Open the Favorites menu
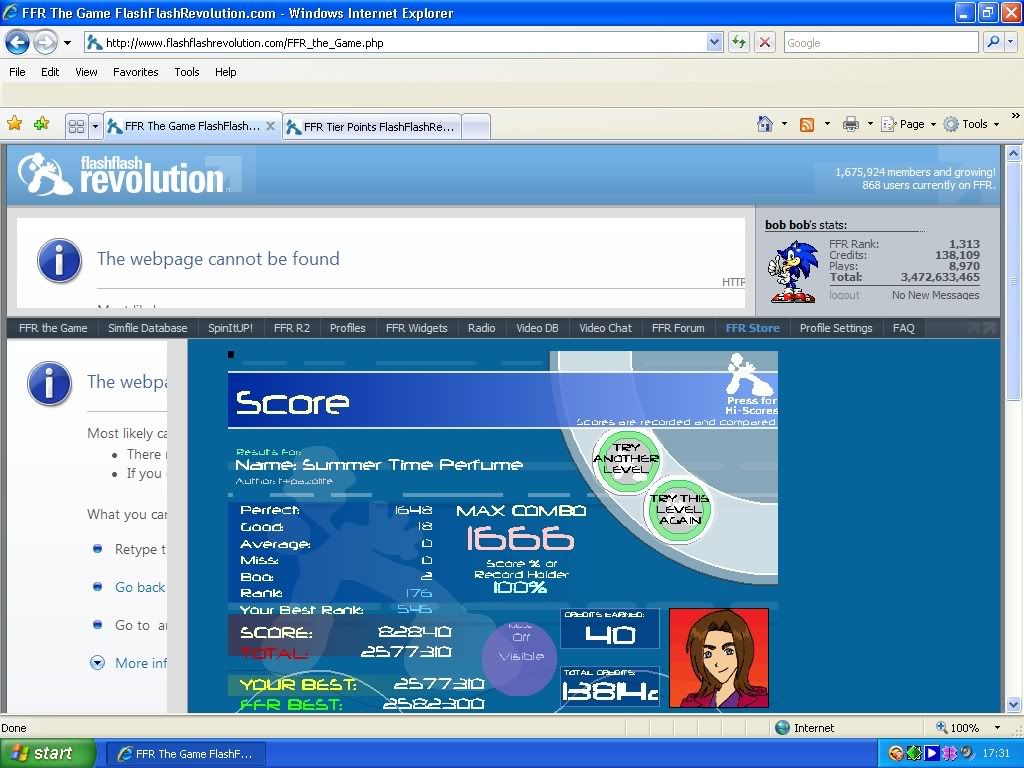The image size is (1024, 768). 135,72
